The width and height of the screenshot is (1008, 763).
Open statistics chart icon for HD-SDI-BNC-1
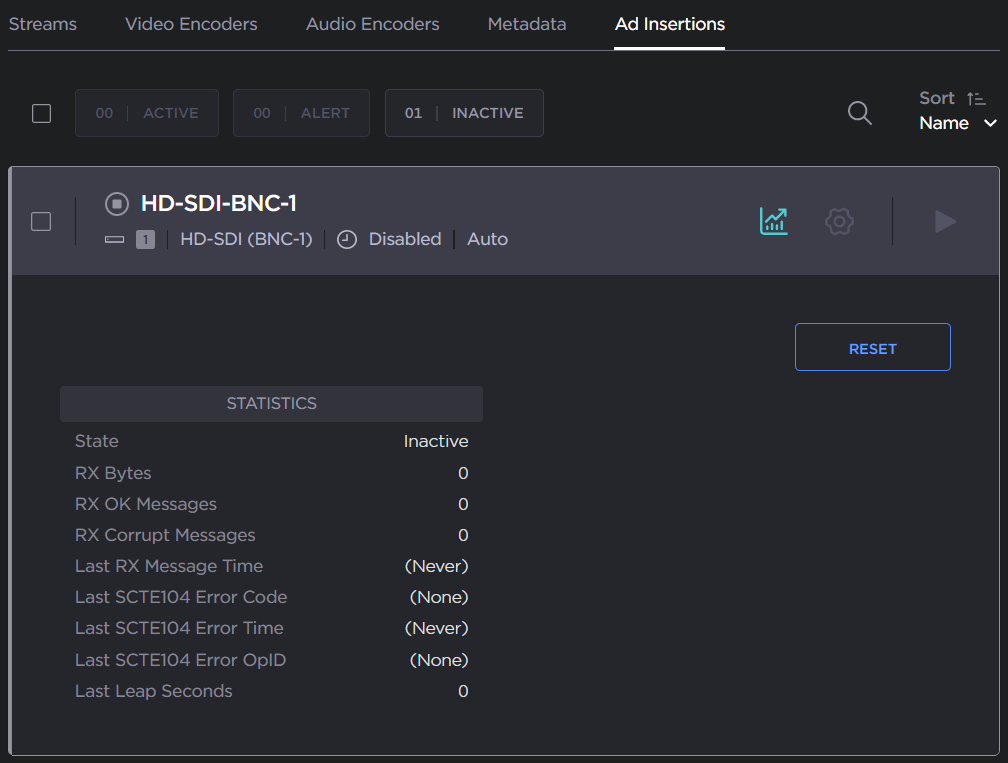[x=773, y=221]
